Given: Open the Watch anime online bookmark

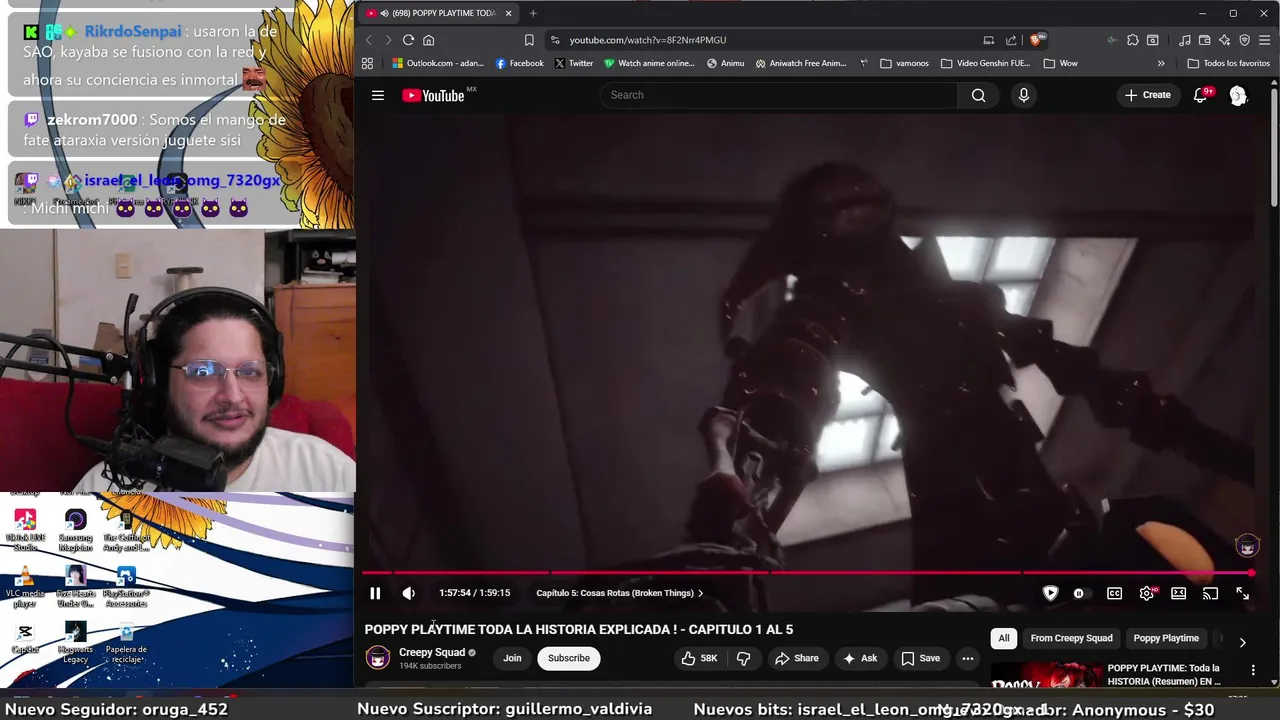Looking at the screenshot, I should 649,63.
